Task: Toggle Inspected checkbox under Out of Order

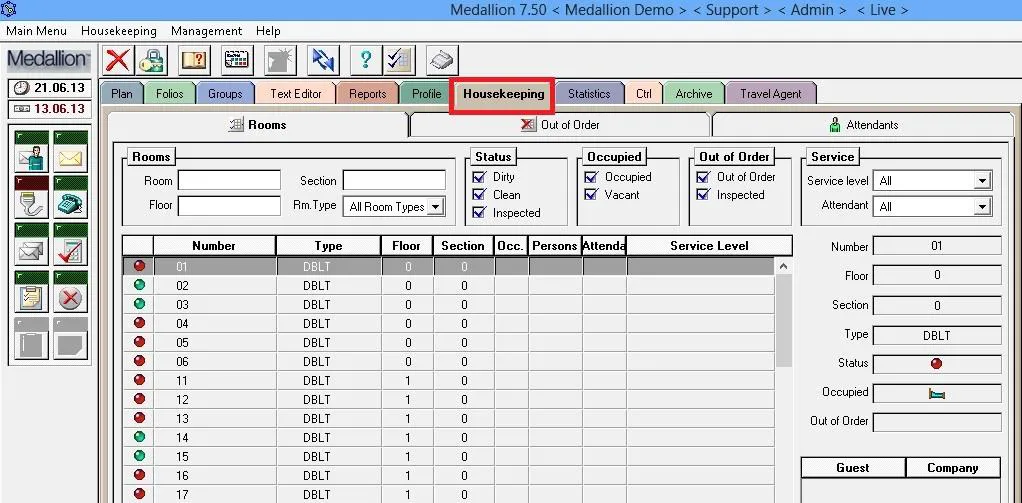Action: 704,194
